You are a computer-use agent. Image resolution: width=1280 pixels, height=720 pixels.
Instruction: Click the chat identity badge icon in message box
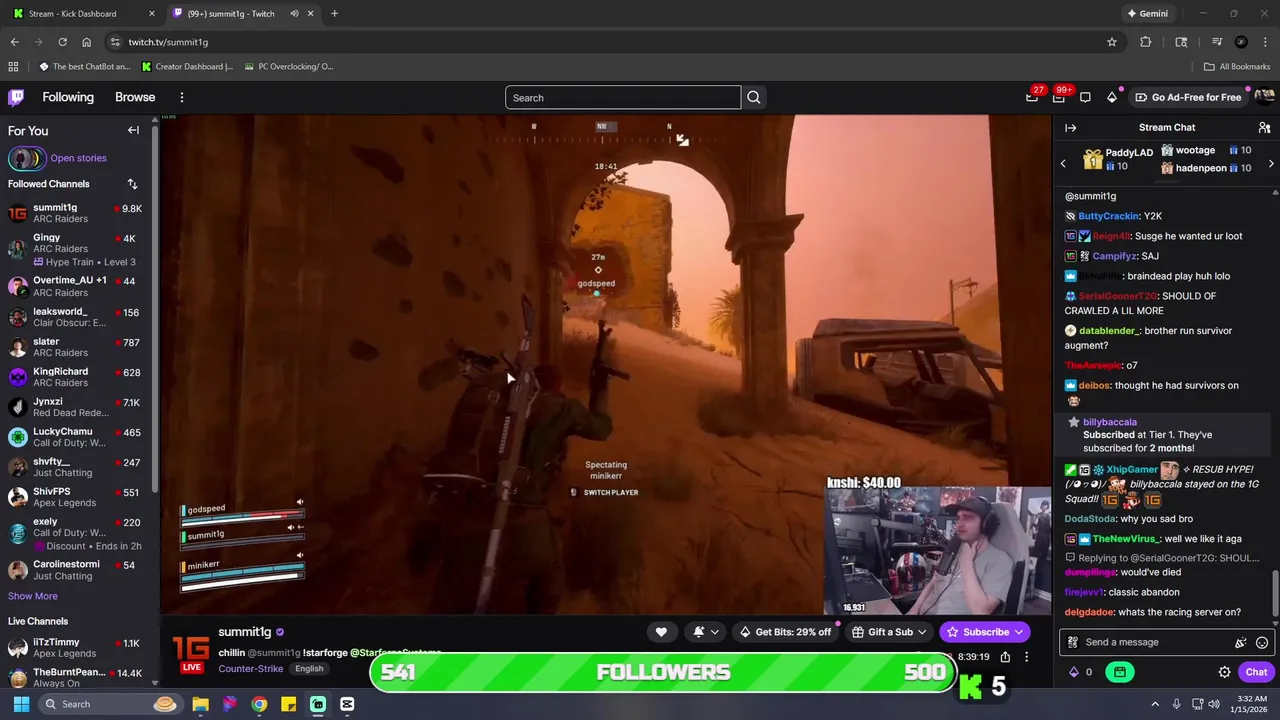(x=1073, y=642)
